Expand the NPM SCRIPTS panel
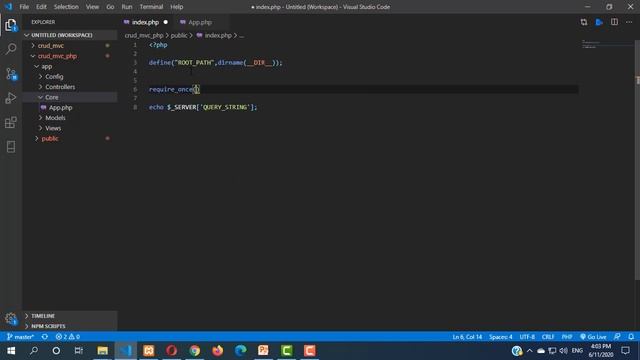Viewport: 640px width, 360px height. click(70, 326)
